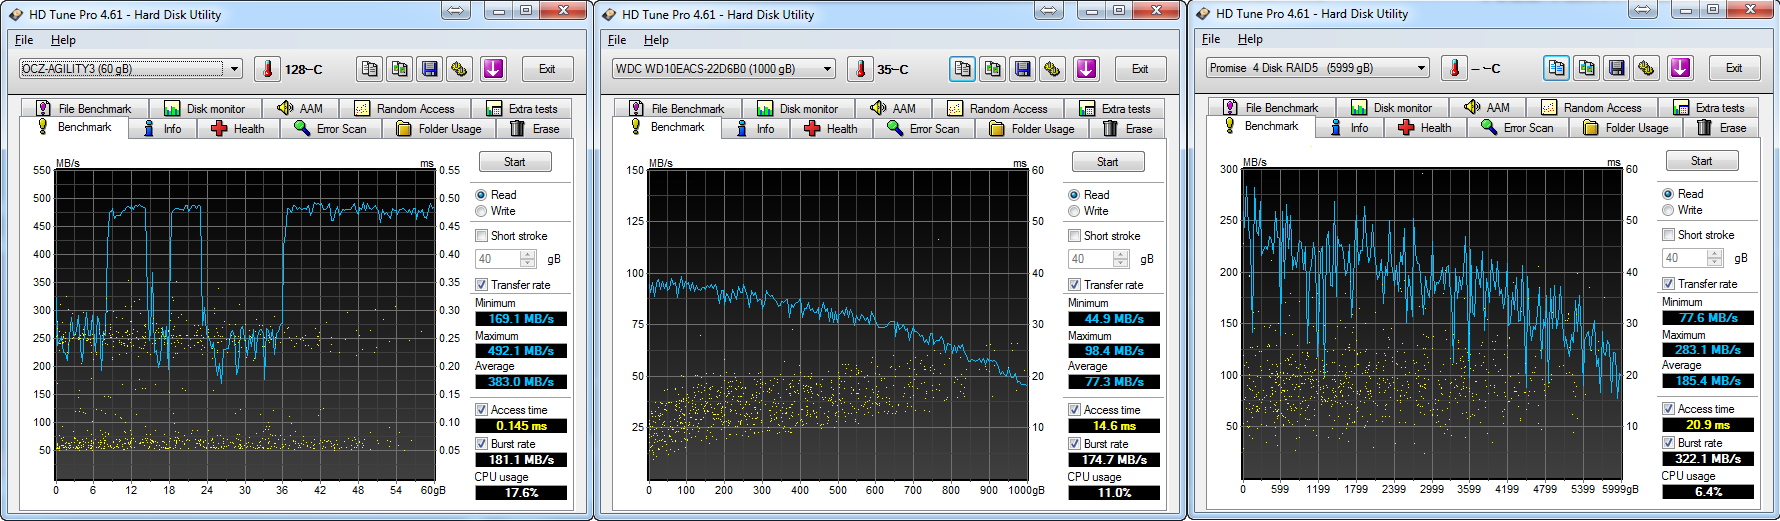Click the purple down-arrow icon in the Promise RAID5 window

tap(1680, 68)
